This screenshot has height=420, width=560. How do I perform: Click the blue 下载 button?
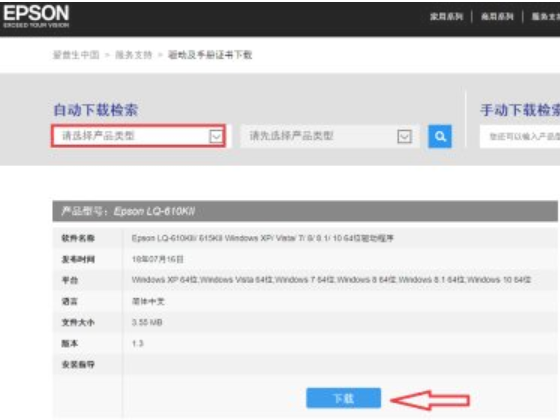(344, 398)
